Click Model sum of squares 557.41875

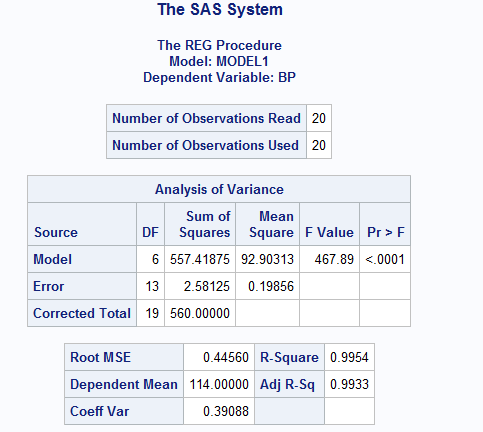(200, 259)
